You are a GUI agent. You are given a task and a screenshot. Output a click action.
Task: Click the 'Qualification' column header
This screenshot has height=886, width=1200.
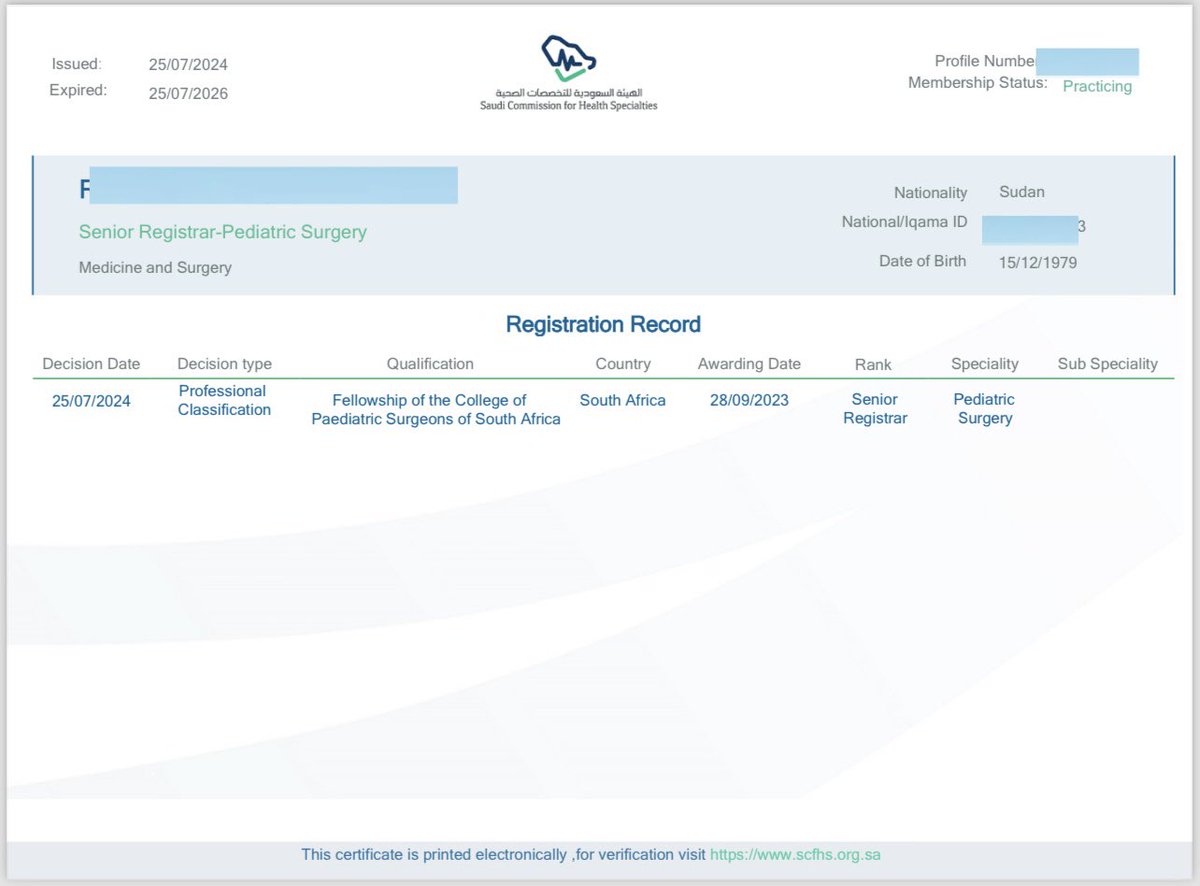point(430,364)
